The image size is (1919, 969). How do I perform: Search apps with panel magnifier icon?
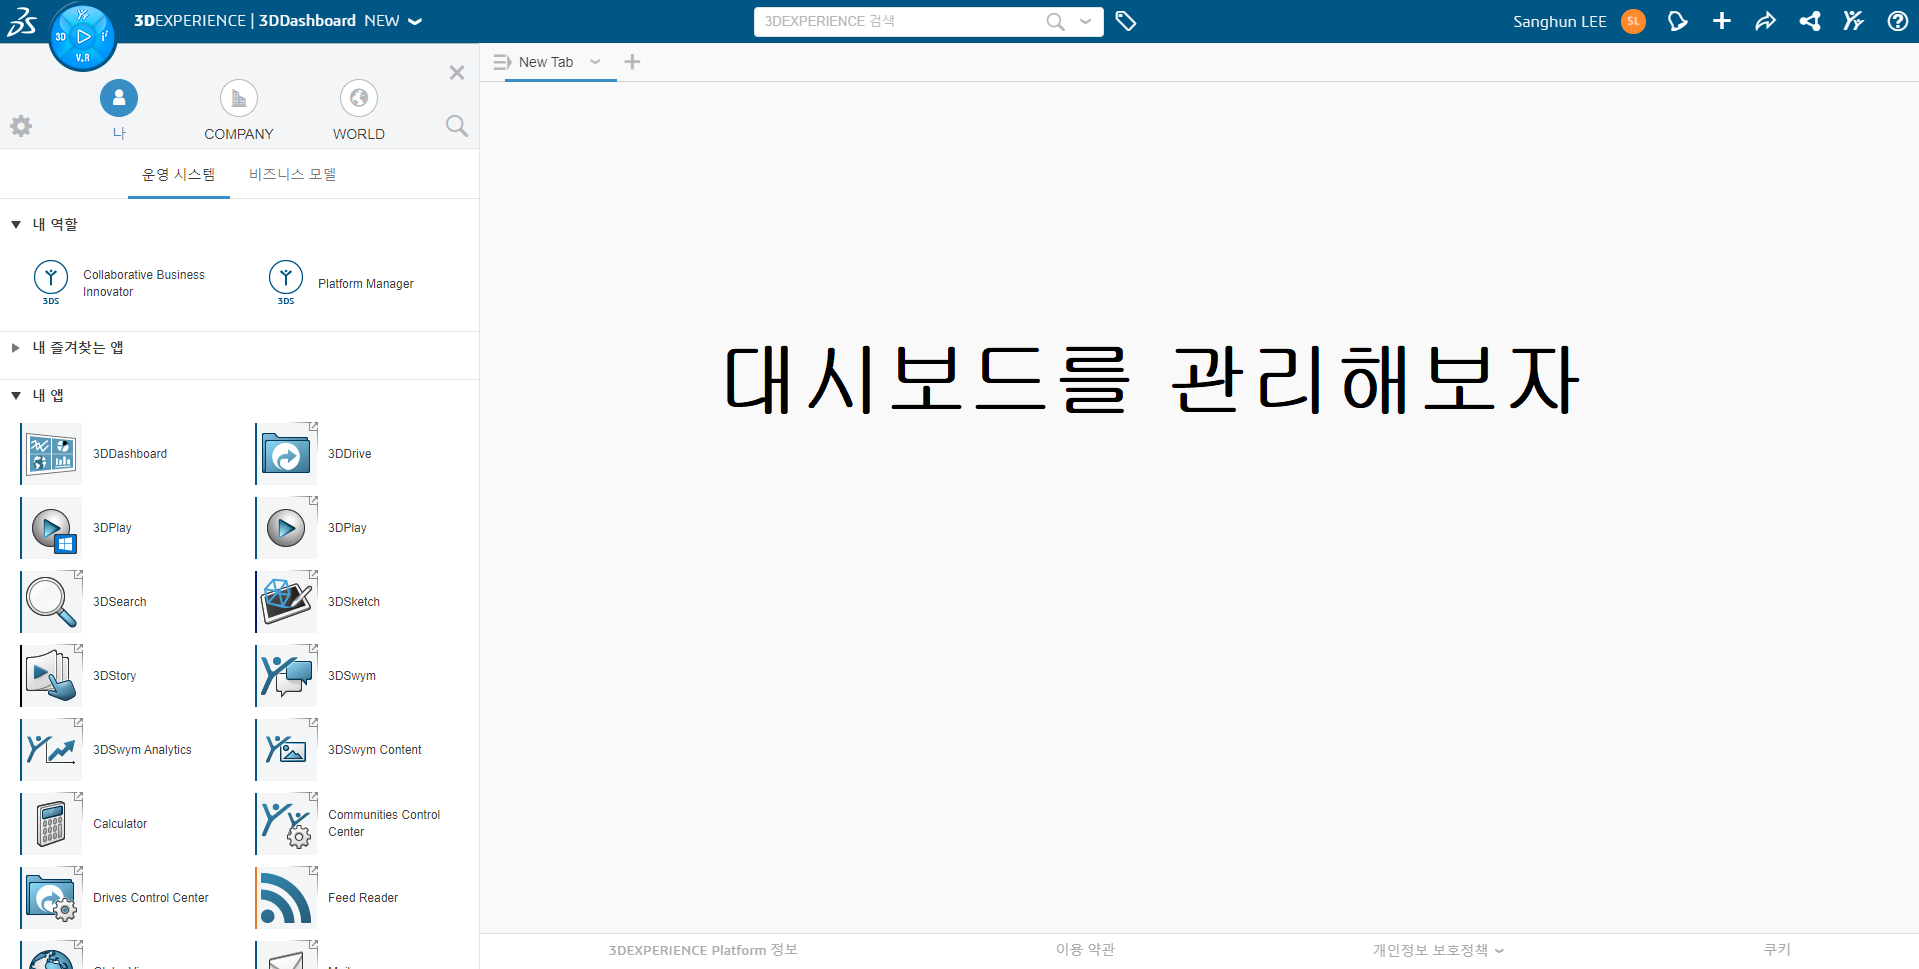[457, 126]
